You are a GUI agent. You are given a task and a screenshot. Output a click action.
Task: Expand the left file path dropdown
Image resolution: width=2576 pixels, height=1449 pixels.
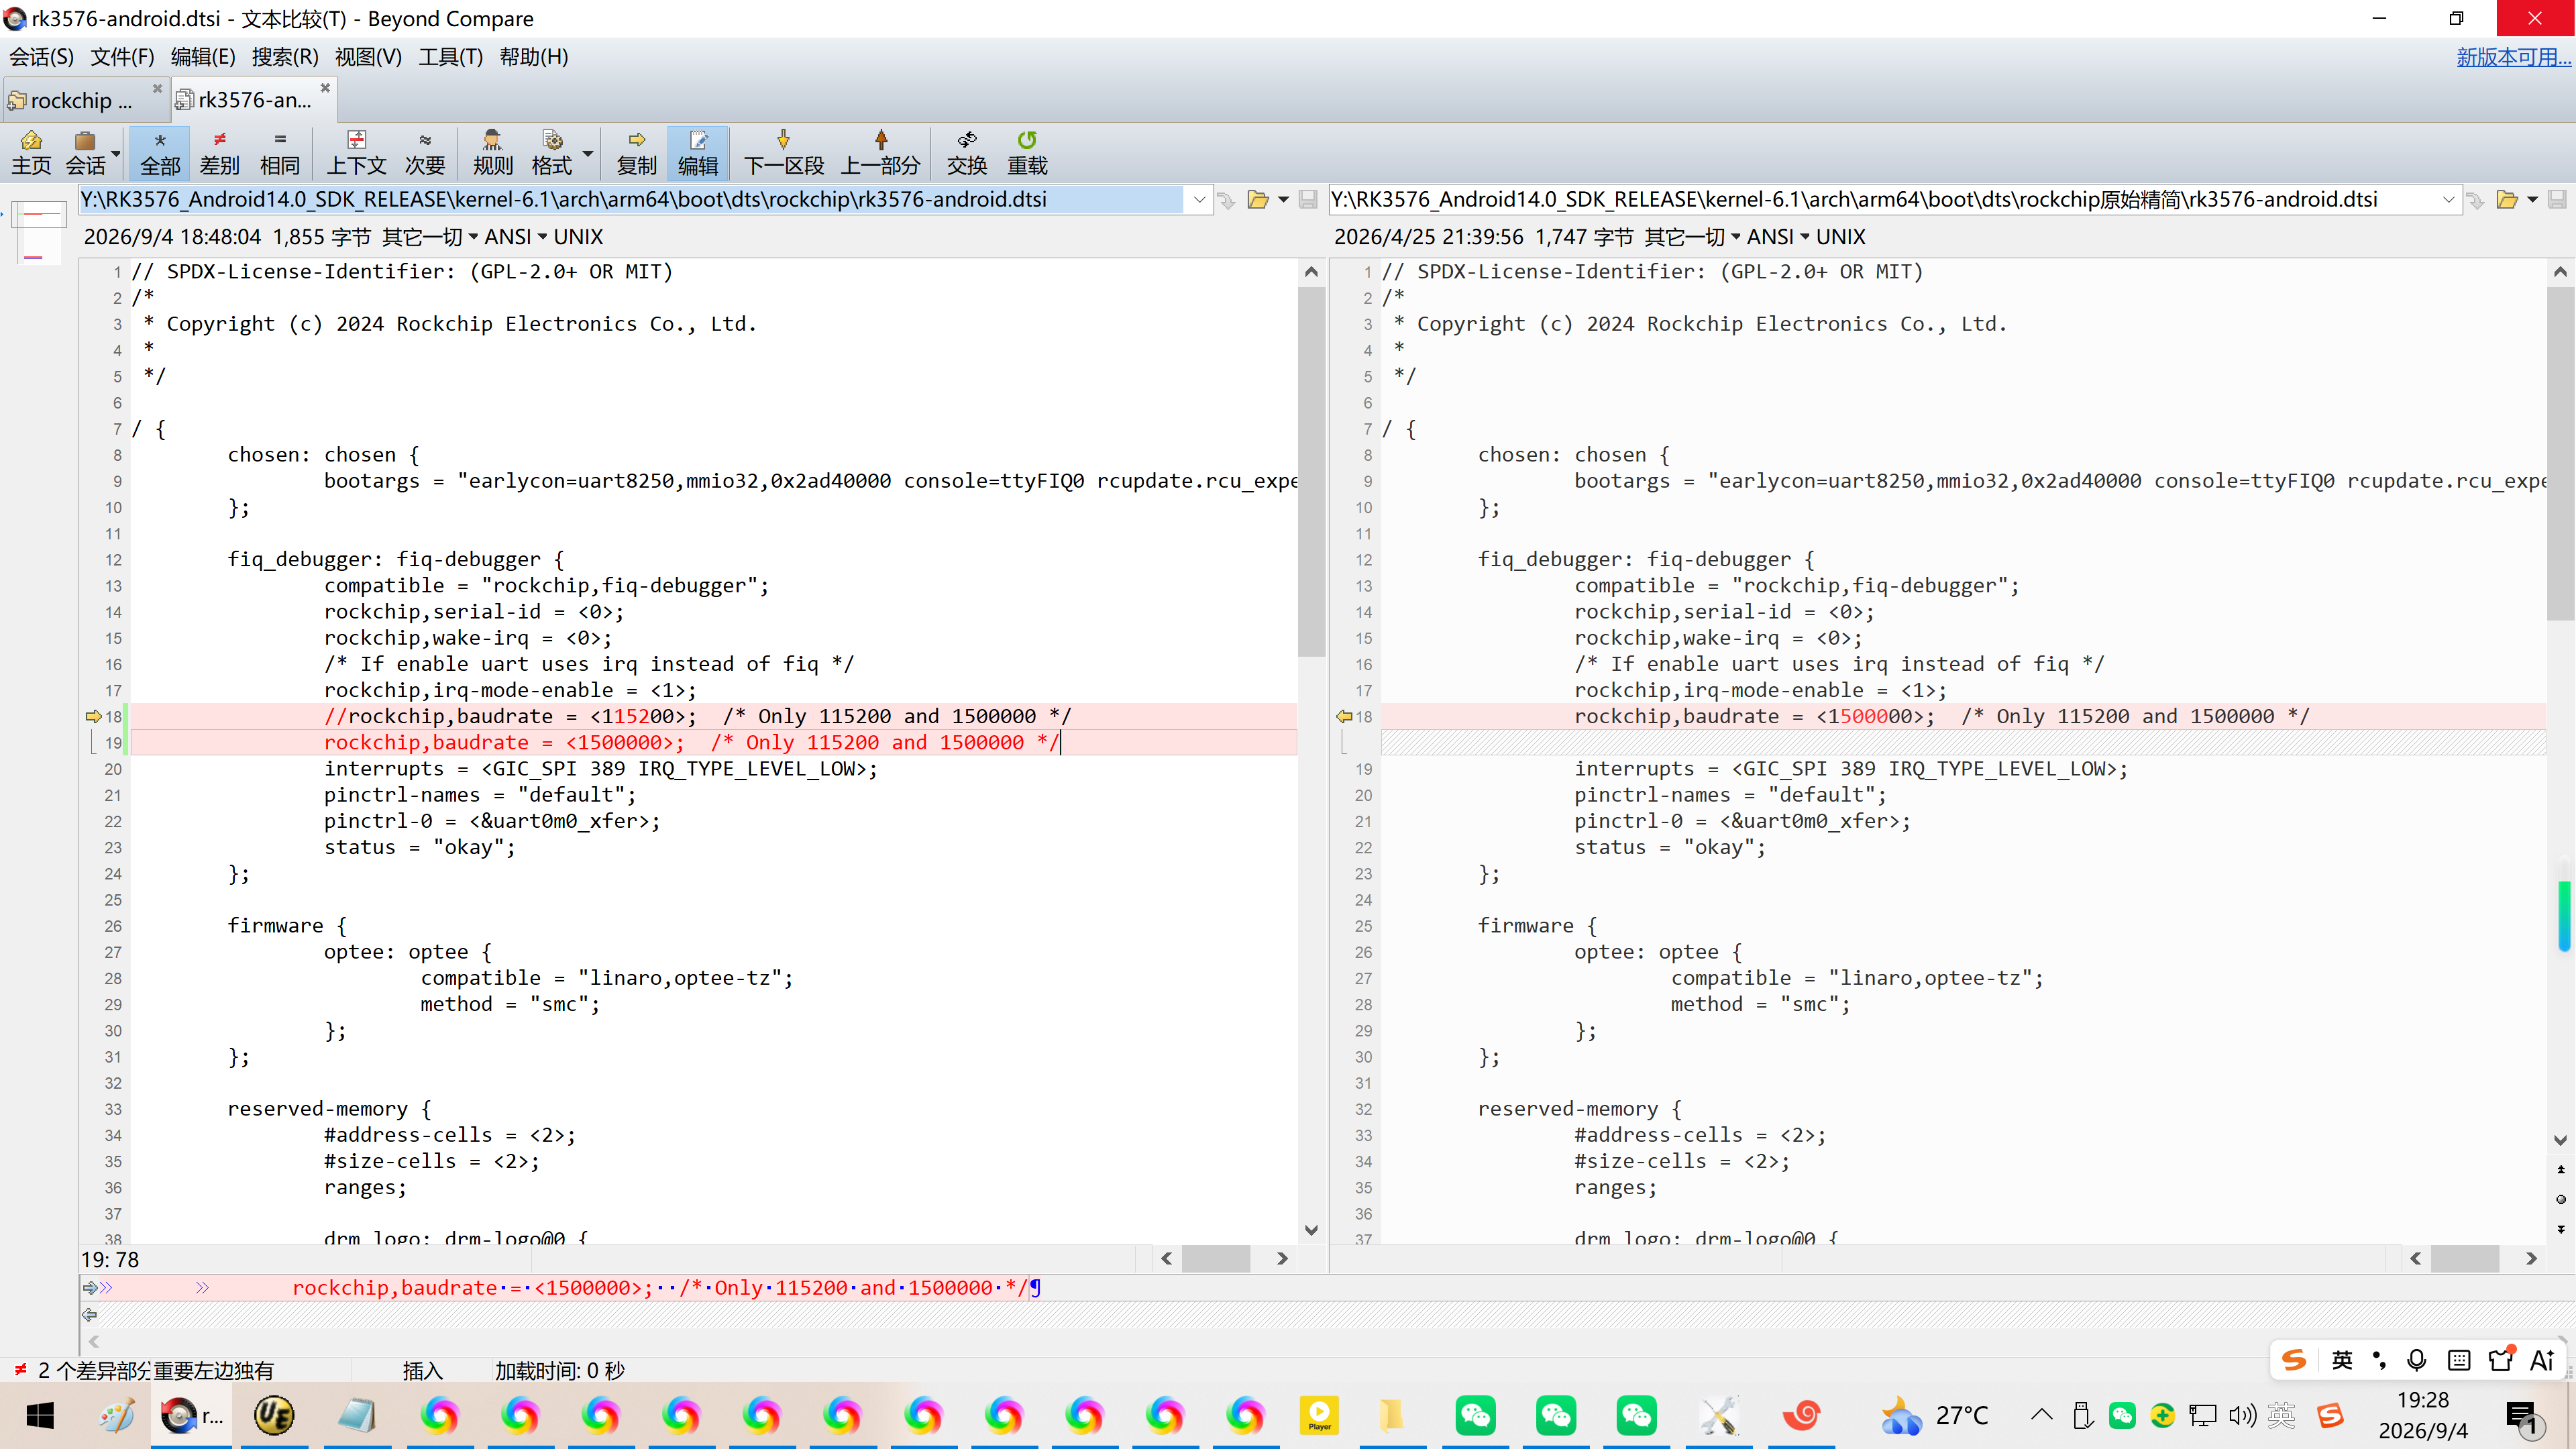1199,200
